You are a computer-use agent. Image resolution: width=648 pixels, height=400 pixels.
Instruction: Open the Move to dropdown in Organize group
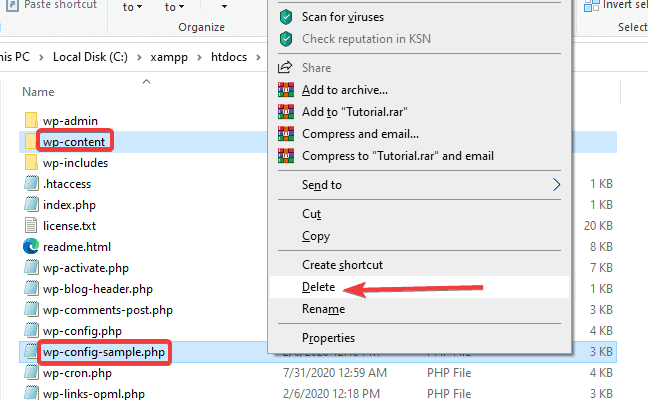(x=133, y=7)
